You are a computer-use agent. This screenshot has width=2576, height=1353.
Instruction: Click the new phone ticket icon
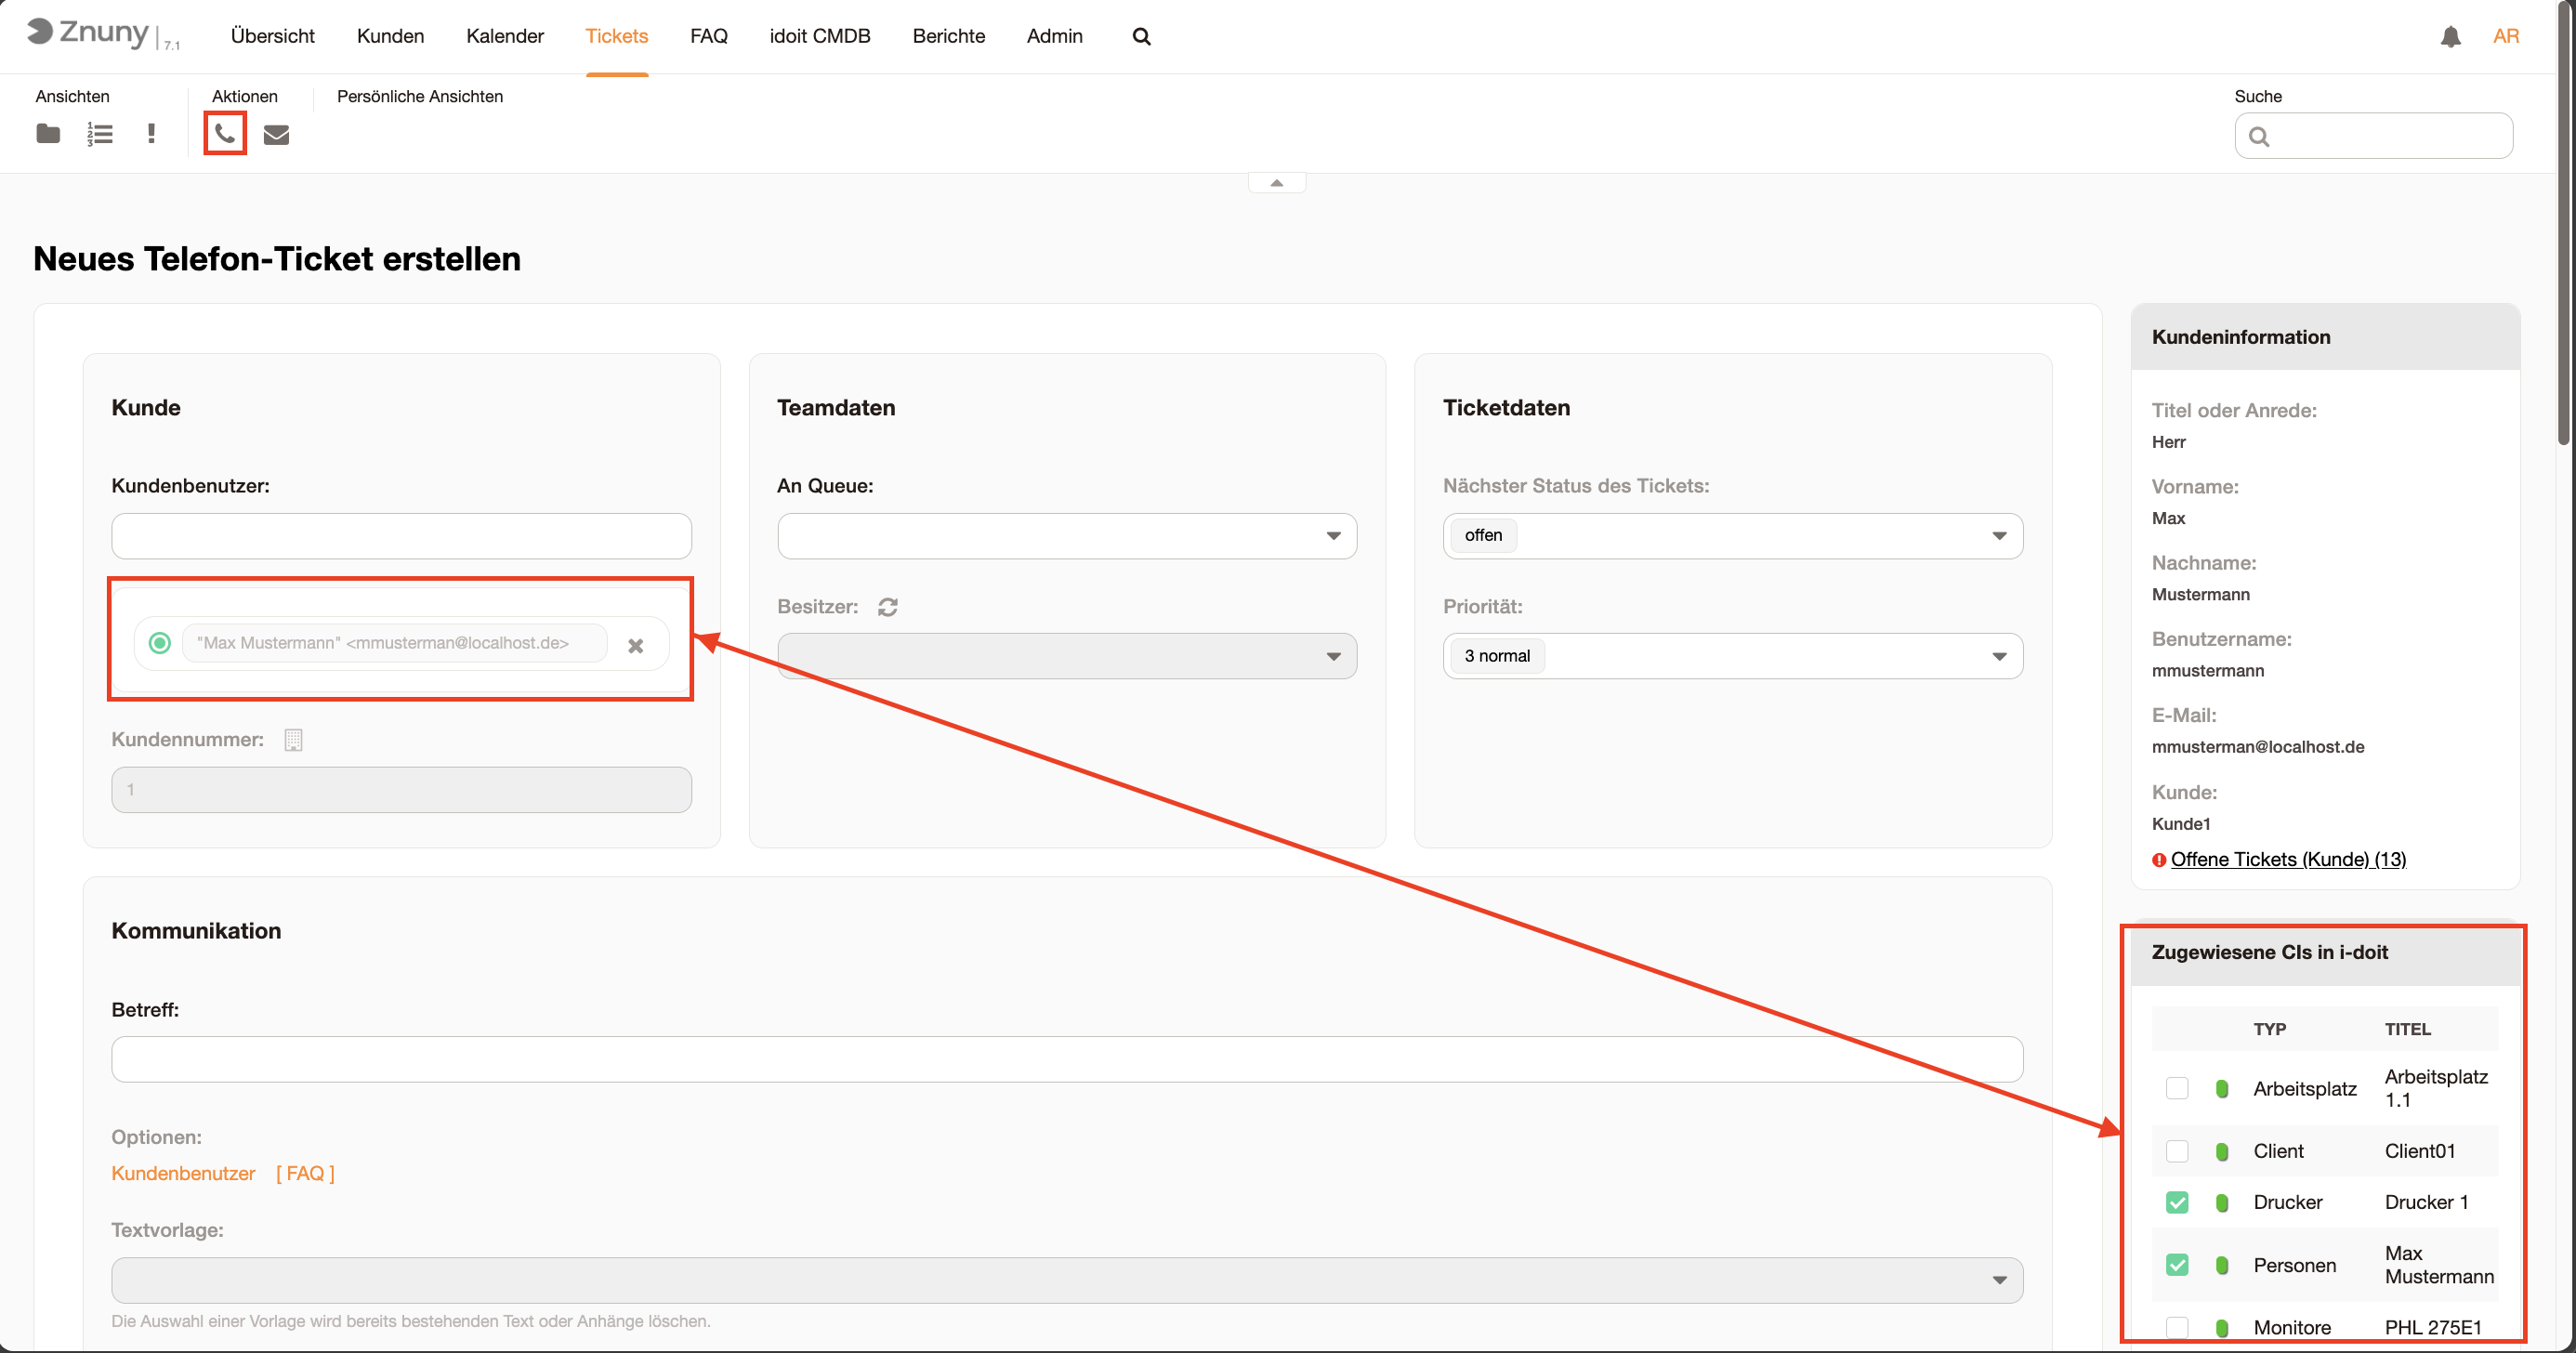(225, 133)
